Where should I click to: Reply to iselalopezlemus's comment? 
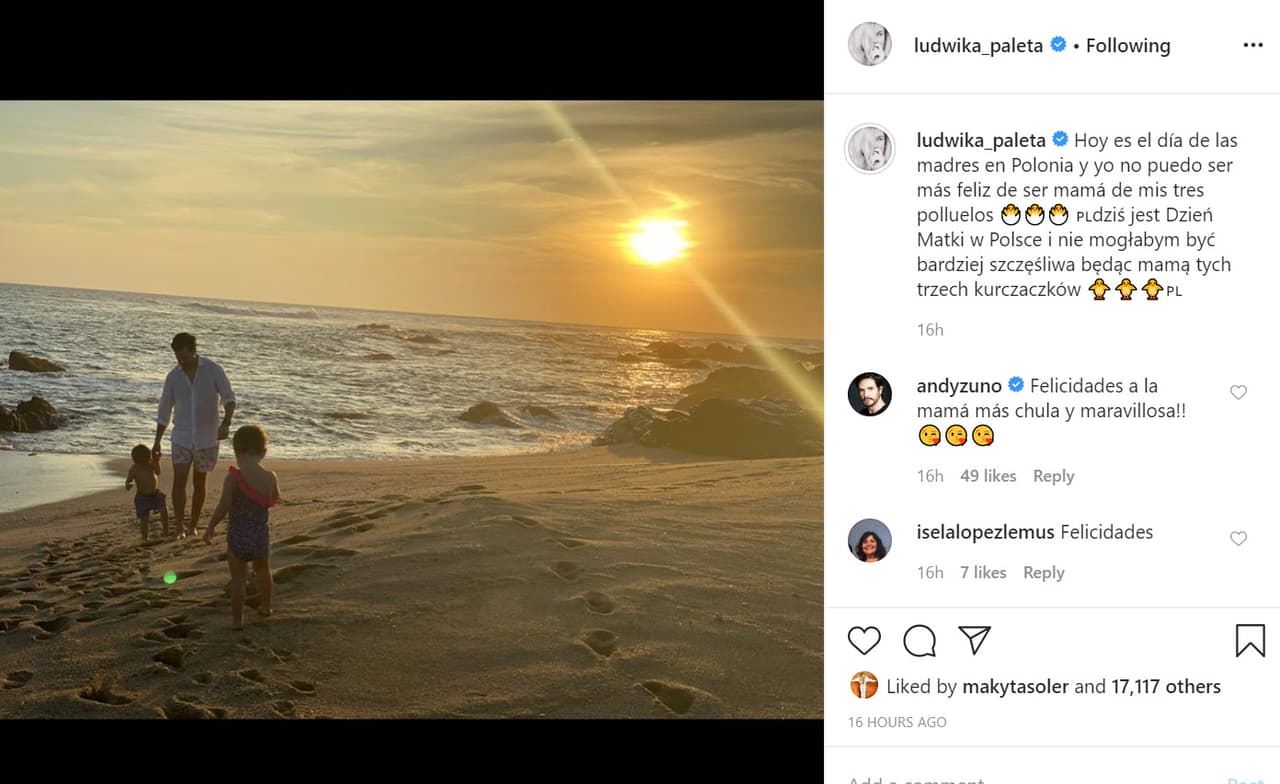pos(1043,572)
